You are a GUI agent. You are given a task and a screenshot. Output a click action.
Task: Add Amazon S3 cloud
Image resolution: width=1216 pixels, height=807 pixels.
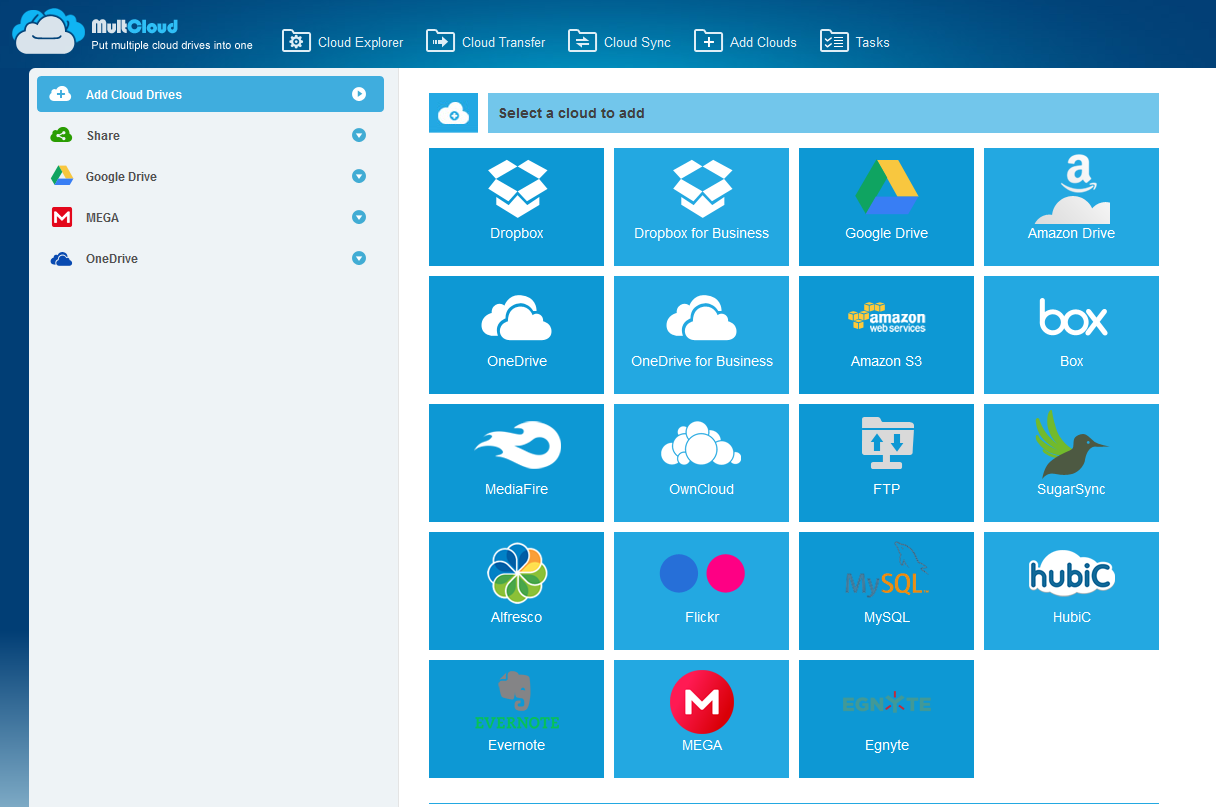886,335
